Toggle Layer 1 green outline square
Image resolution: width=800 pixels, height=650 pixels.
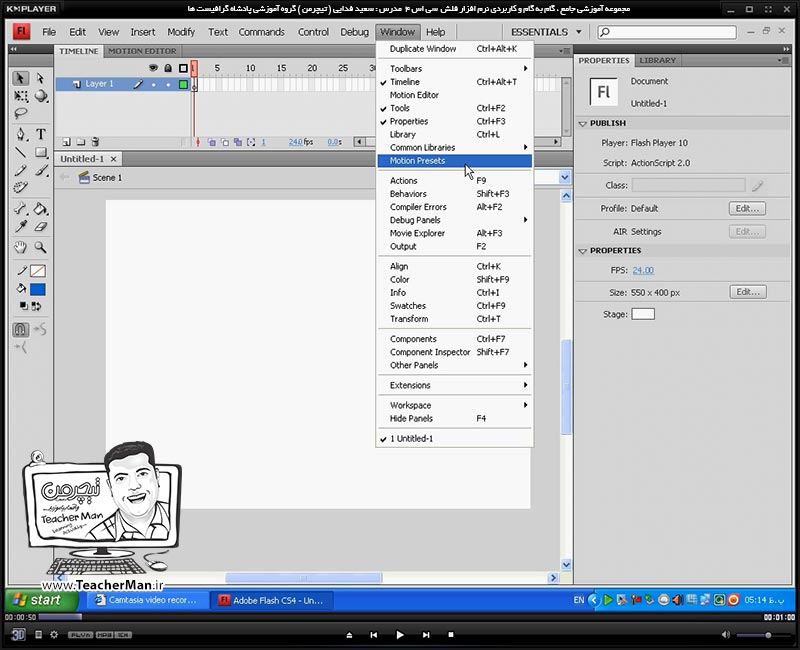click(183, 84)
